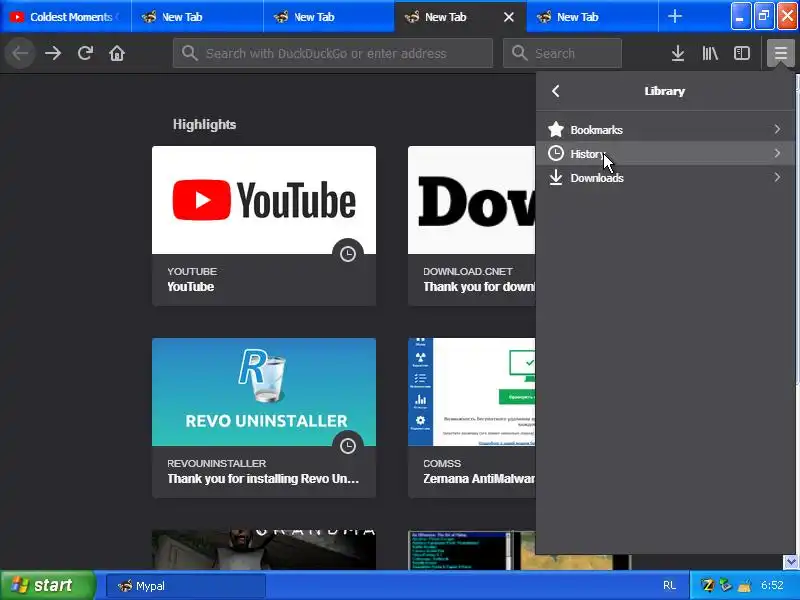Go forward with the forward arrow
Image resolution: width=800 pixels, height=600 pixels.
point(53,53)
